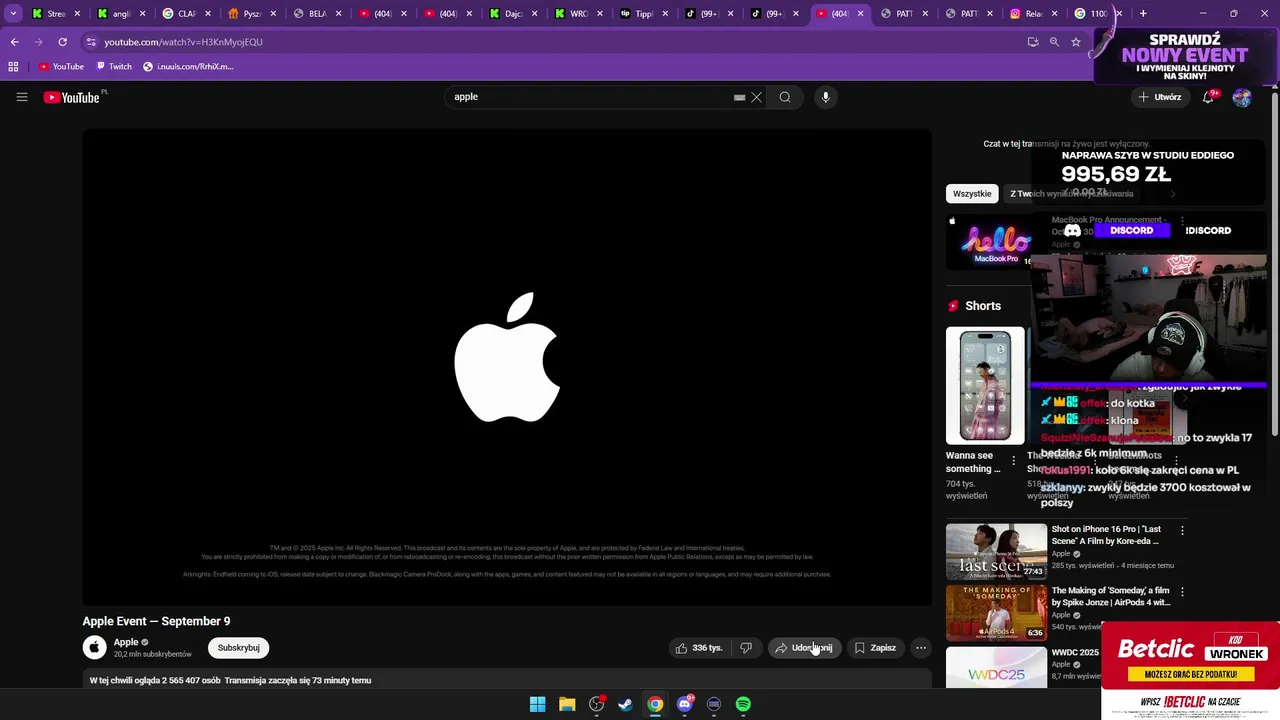Open the 'last scene' 27:43 thumbnail
Viewport: 1280px width, 720px height.
tap(996, 551)
